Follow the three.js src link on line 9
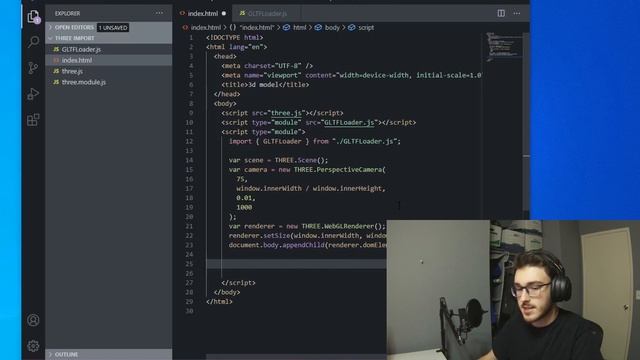 point(286,113)
